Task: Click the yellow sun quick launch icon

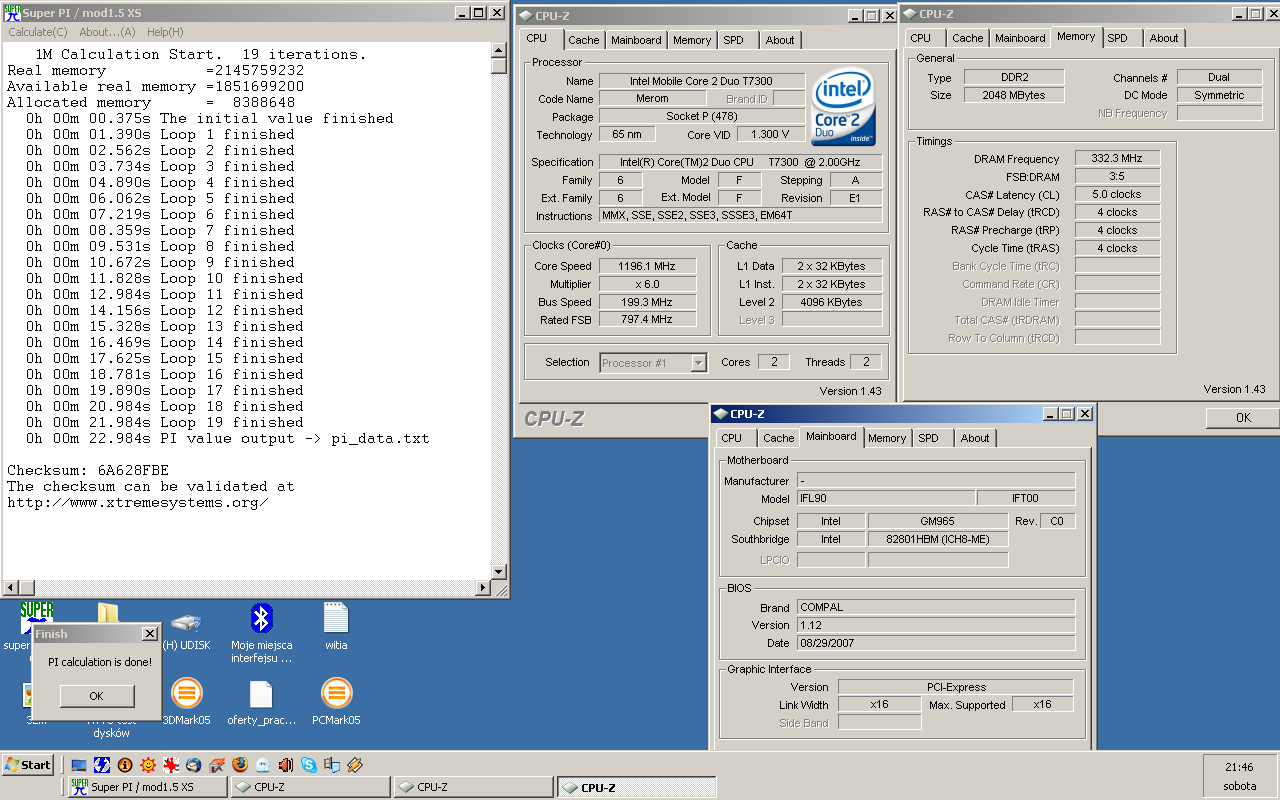Action: pyautogui.click(x=148, y=765)
